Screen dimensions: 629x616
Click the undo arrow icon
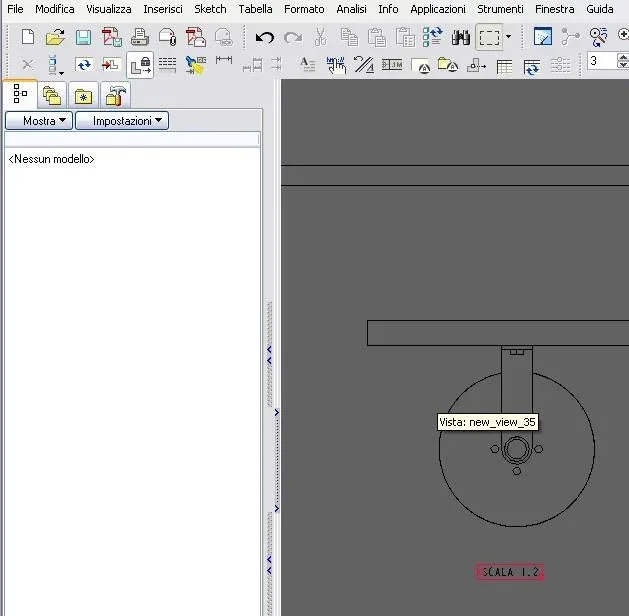tap(265, 38)
